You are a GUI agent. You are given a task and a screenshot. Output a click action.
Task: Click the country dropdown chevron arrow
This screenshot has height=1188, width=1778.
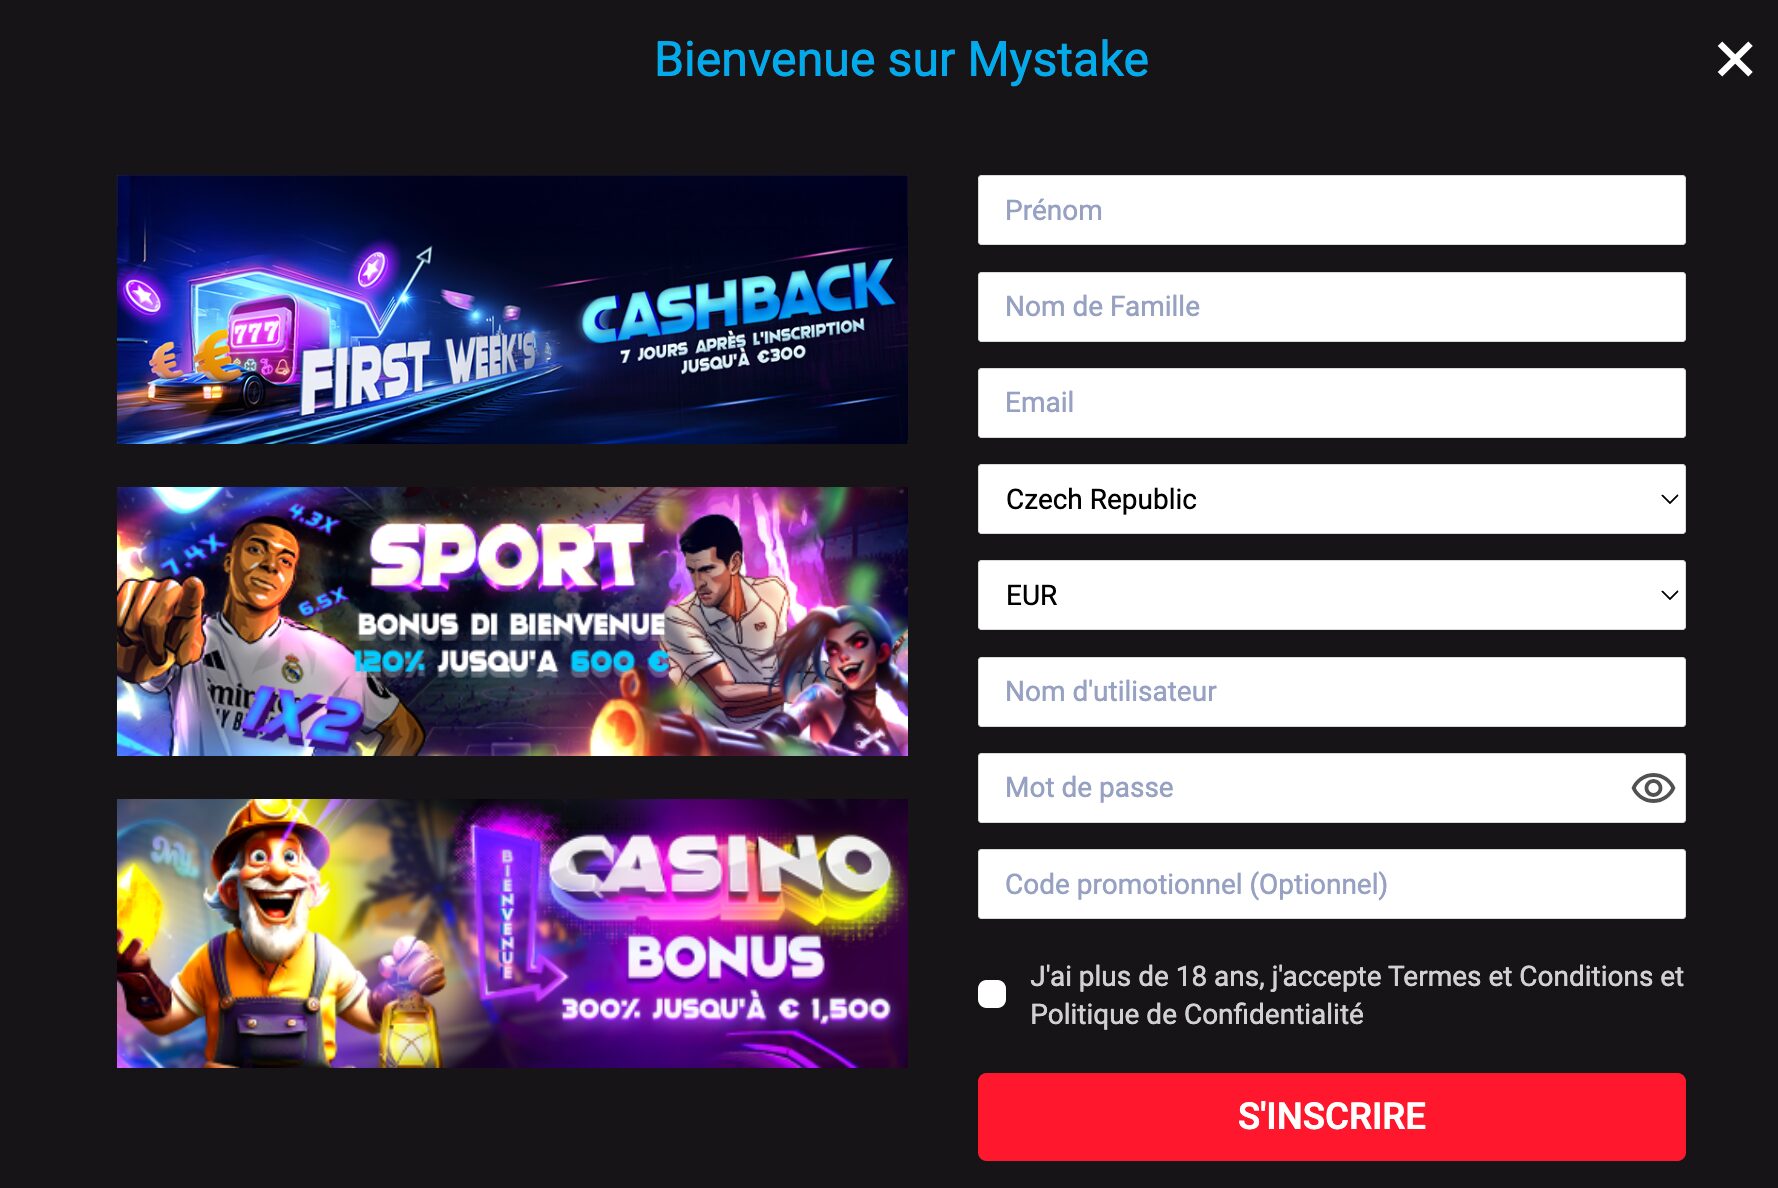click(1669, 499)
